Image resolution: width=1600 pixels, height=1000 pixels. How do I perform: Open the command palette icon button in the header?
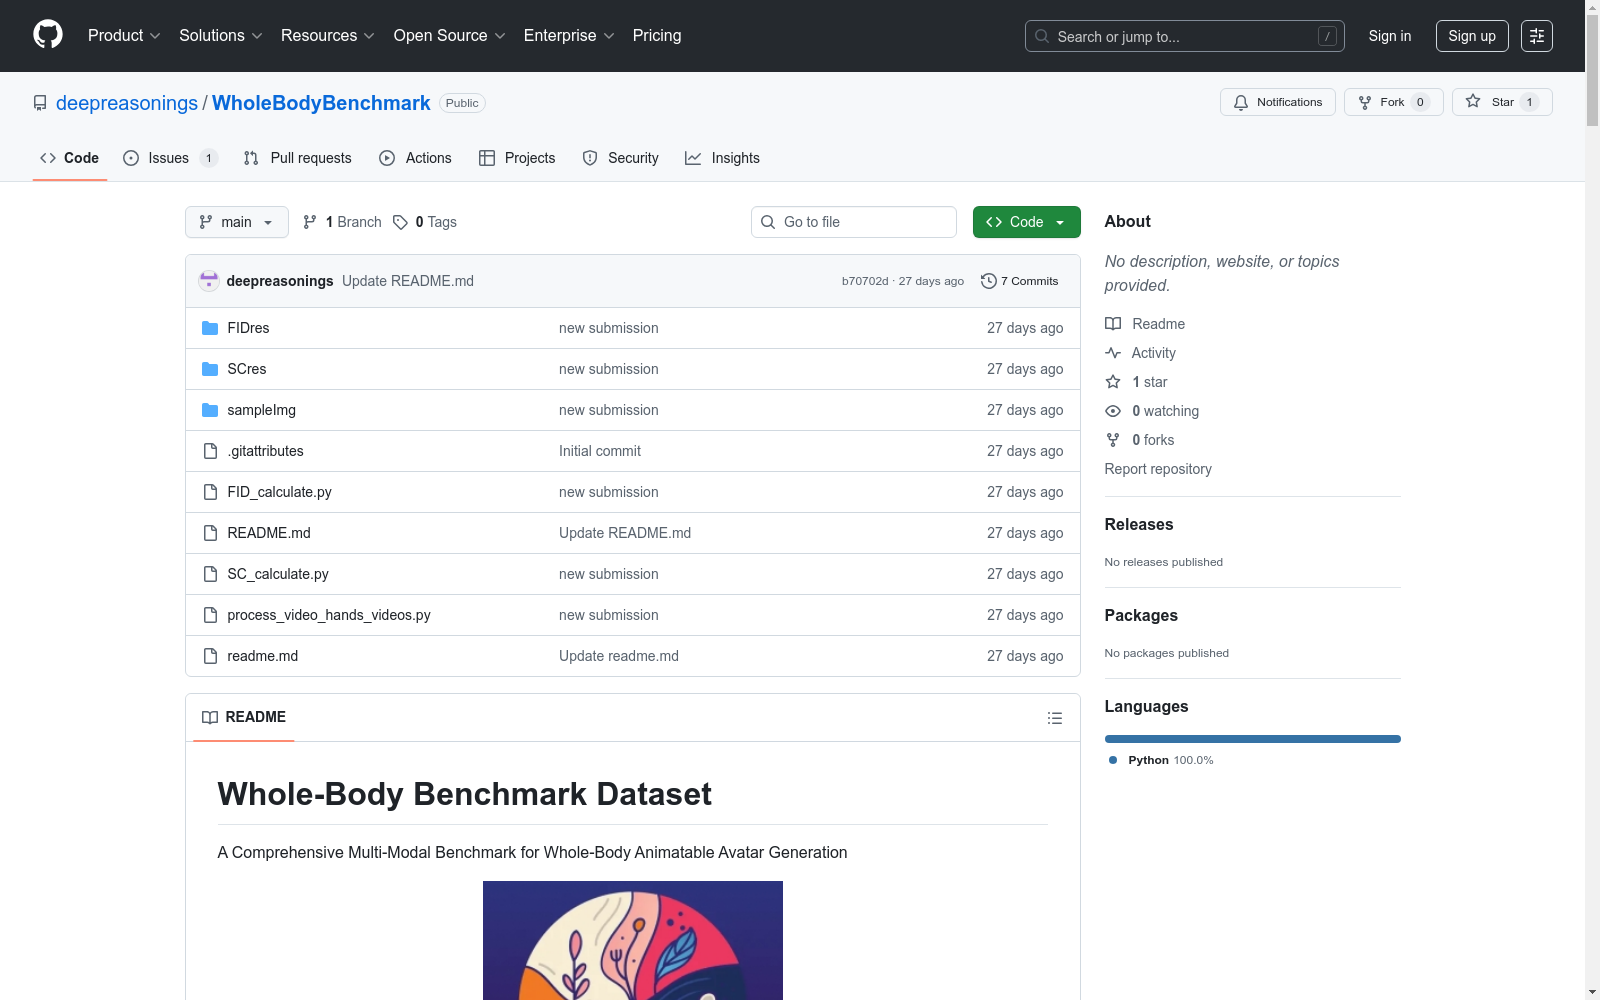pyautogui.click(x=1537, y=36)
